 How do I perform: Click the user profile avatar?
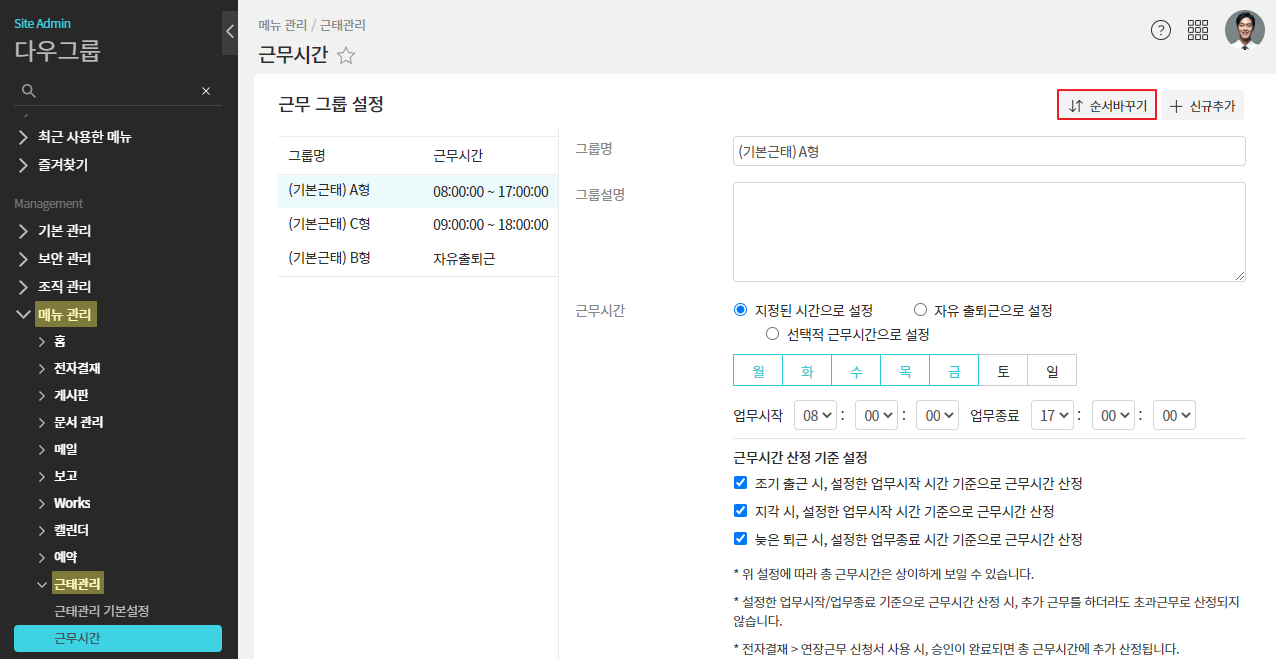pyautogui.click(x=1244, y=30)
